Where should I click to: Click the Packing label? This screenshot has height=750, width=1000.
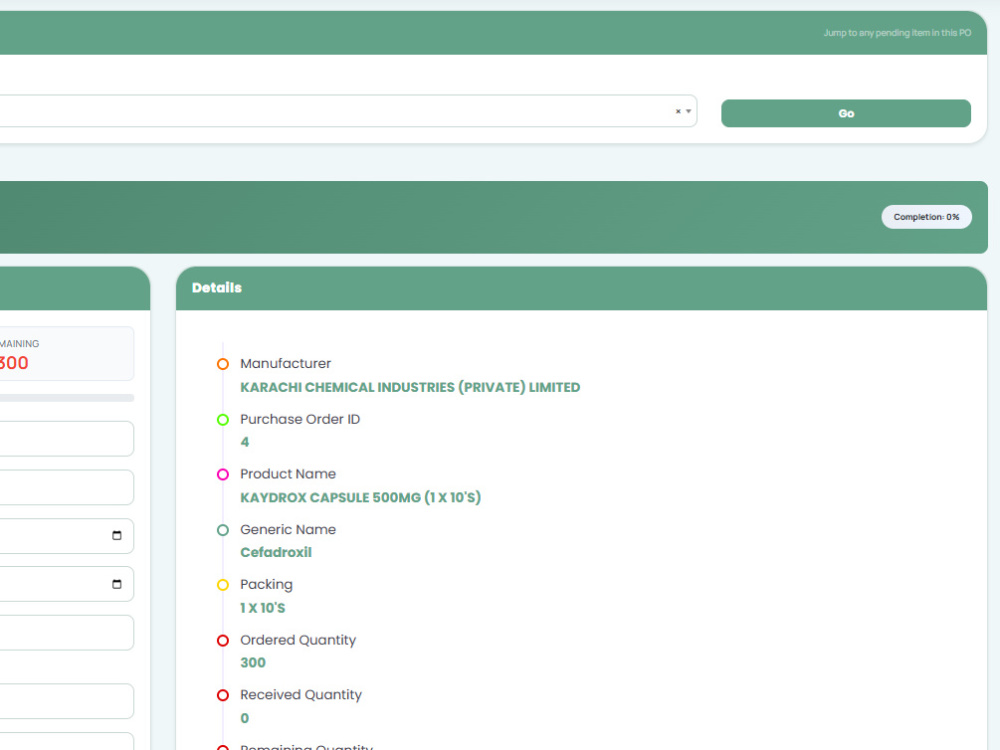pyautogui.click(x=266, y=585)
